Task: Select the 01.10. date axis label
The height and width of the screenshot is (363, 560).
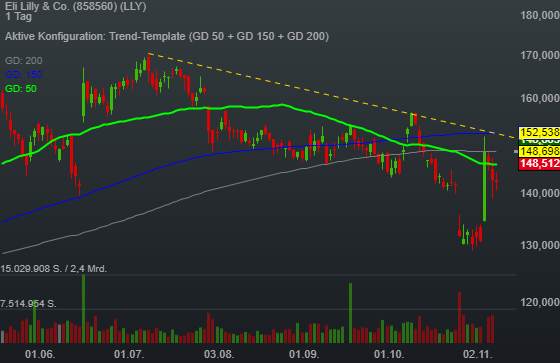Action: pyautogui.click(x=389, y=354)
